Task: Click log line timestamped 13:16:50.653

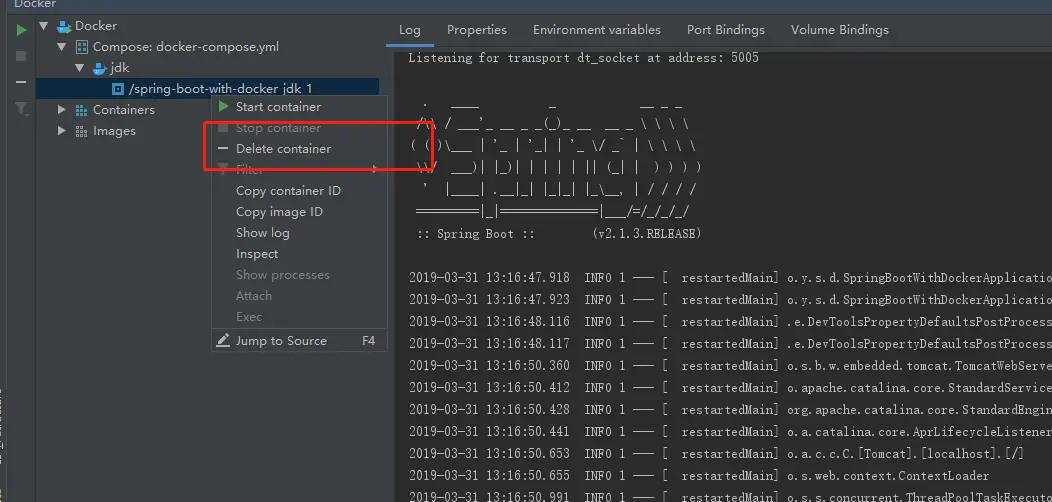Action: 717,454
